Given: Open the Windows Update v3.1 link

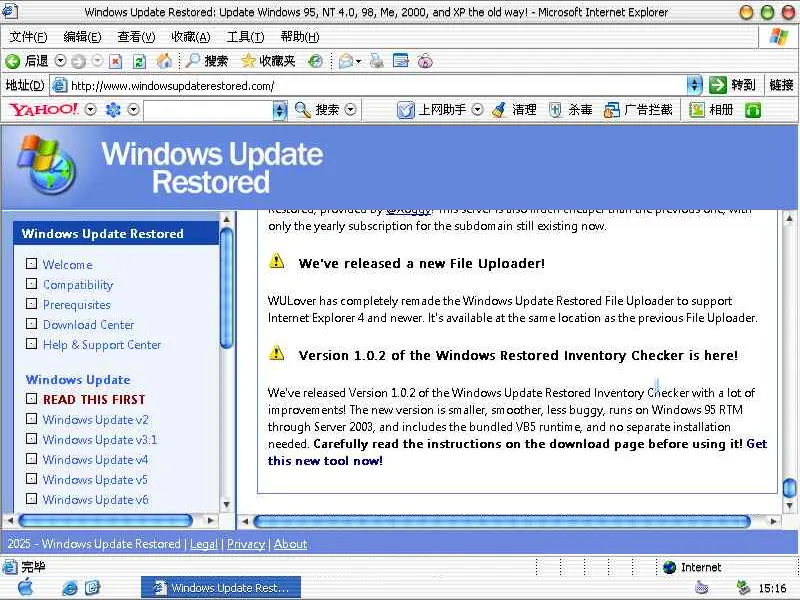Looking at the screenshot, I should pyautogui.click(x=100, y=439).
